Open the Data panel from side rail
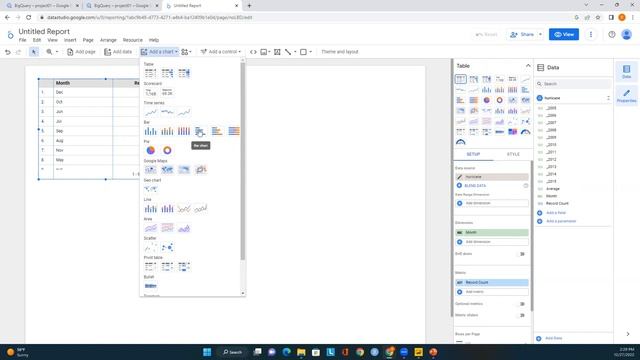 tap(627, 71)
